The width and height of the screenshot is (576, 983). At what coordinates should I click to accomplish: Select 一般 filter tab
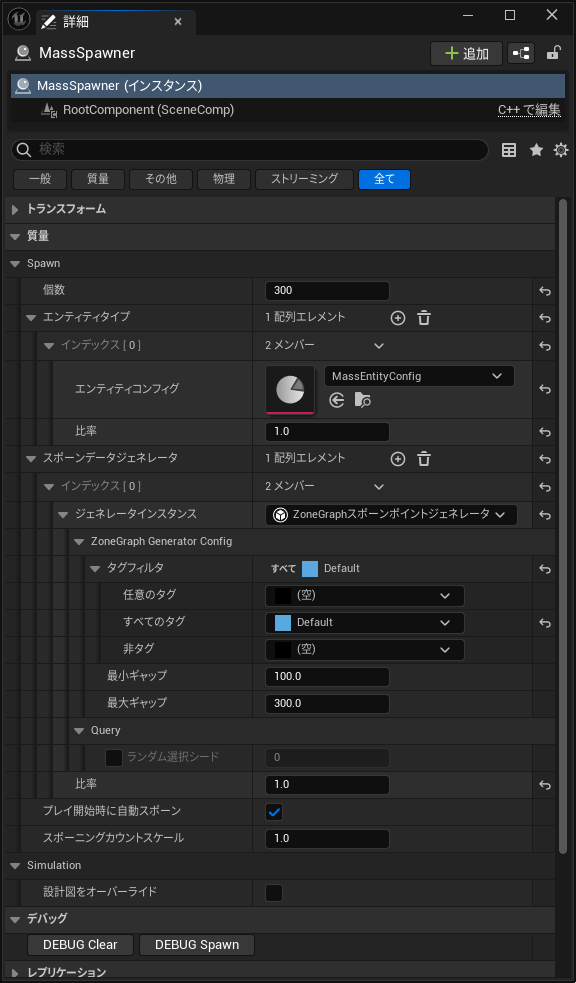(40, 179)
